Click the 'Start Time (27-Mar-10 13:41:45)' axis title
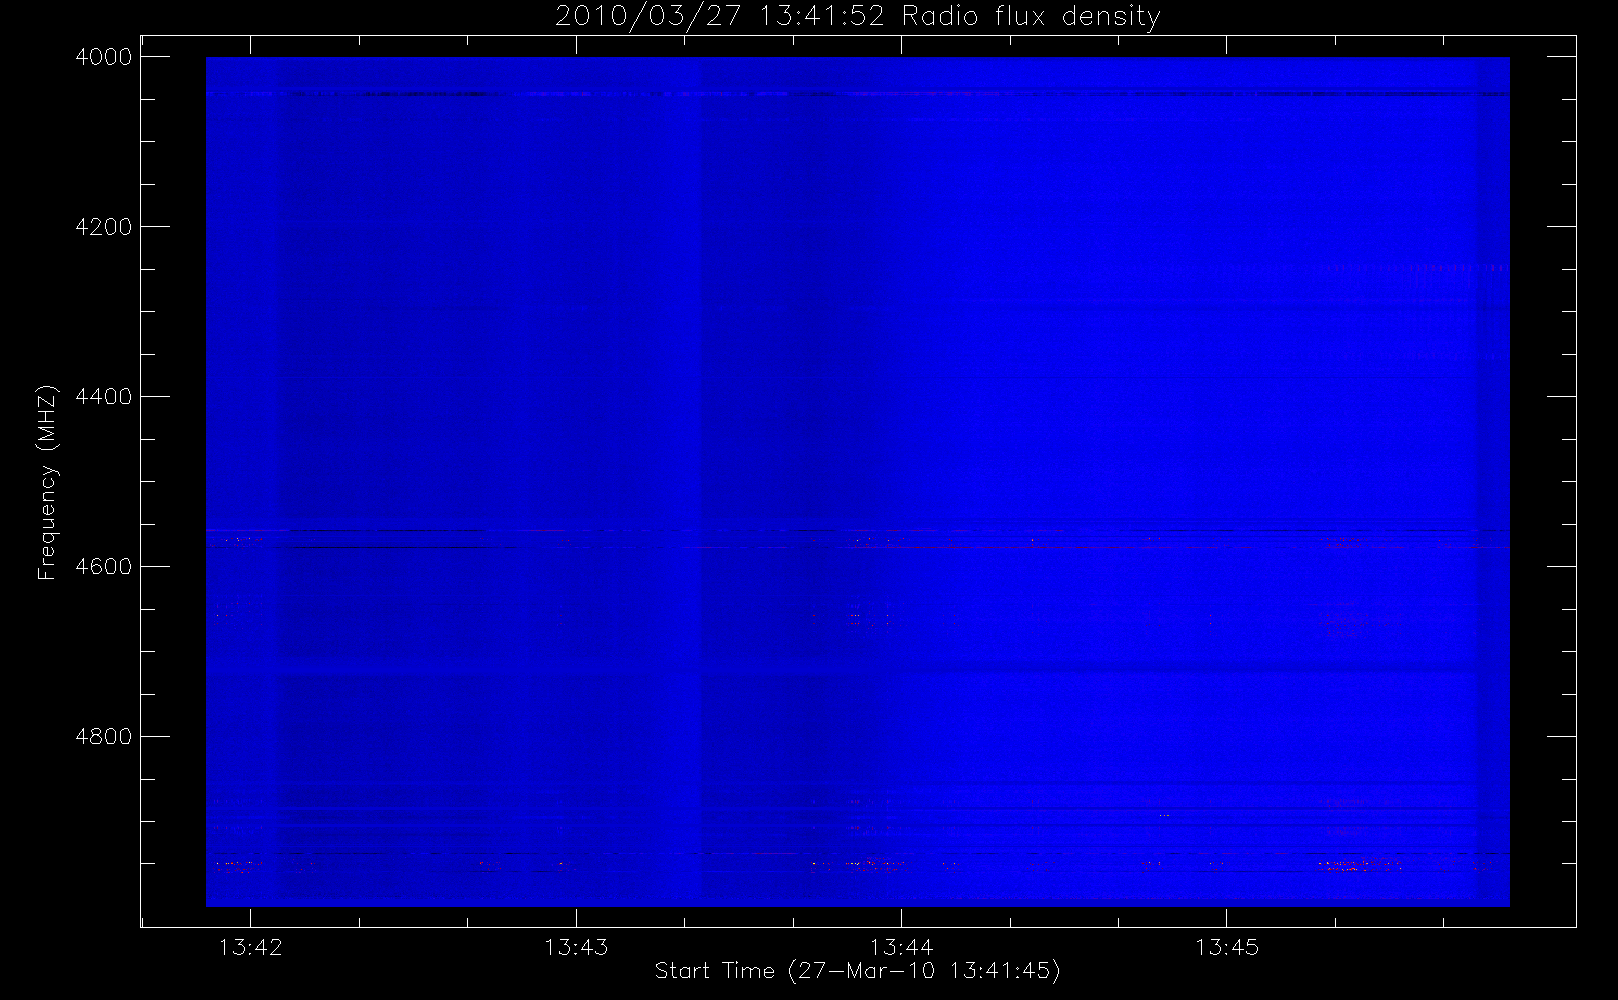The image size is (1618, 1000). [x=857, y=971]
